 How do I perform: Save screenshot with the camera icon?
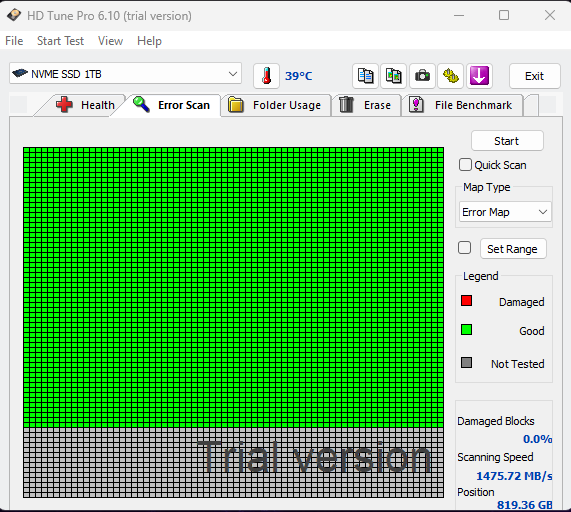(x=422, y=76)
